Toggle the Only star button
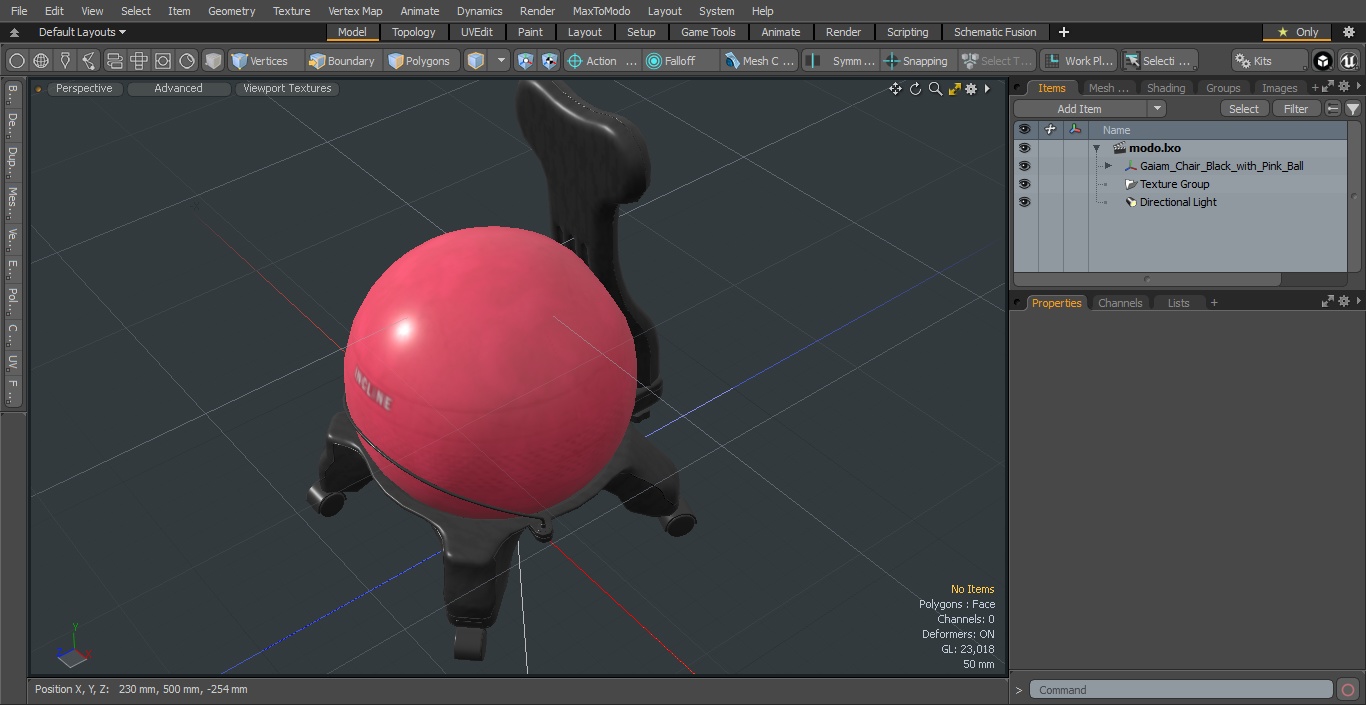The height and width of the screenshot is (705, 1366). [x=1297, y=32]
